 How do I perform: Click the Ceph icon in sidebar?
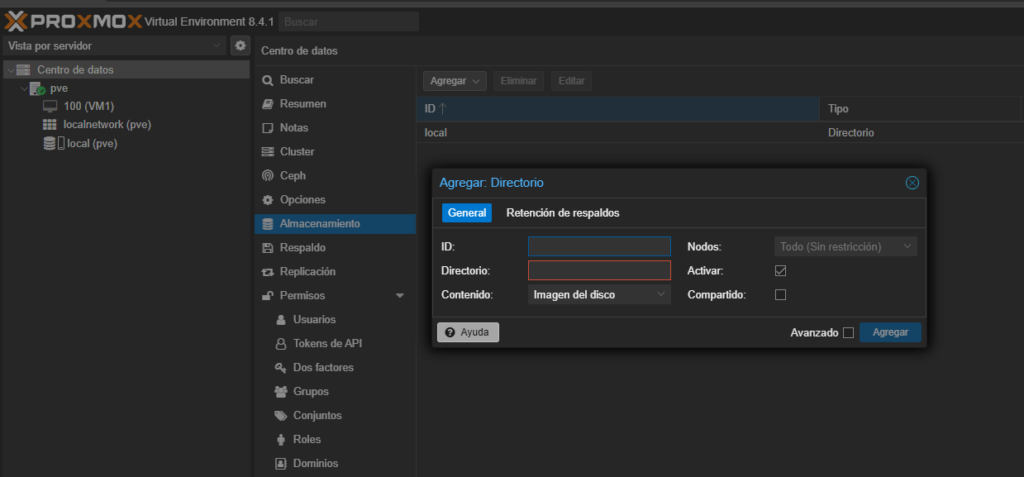click(268, 176)
